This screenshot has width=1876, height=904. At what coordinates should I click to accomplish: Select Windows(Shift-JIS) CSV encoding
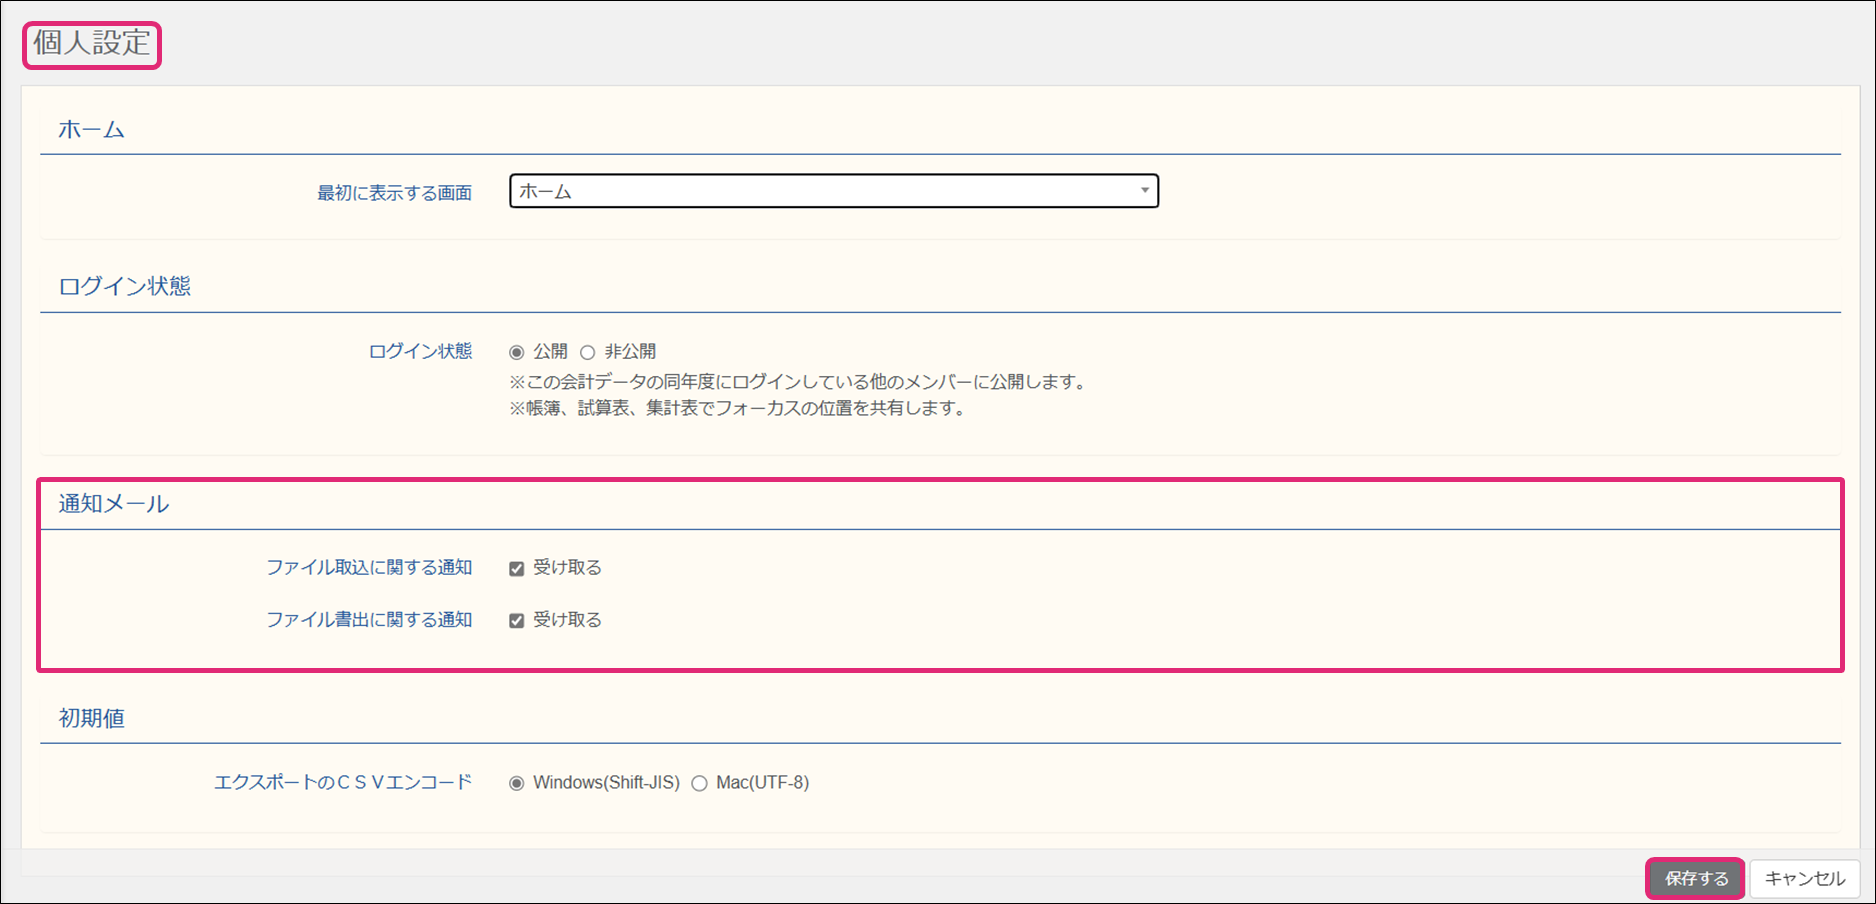(x=517, y=783)
